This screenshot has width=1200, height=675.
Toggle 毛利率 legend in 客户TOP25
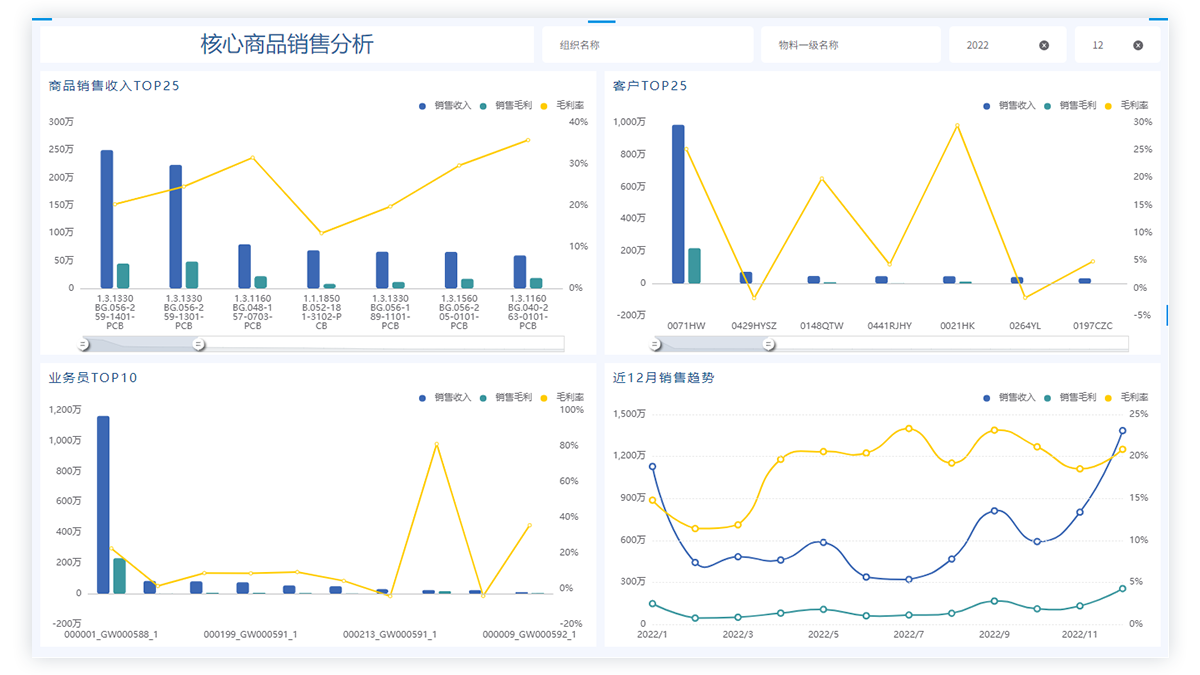pyautogui.click(x=1127, y=105)
